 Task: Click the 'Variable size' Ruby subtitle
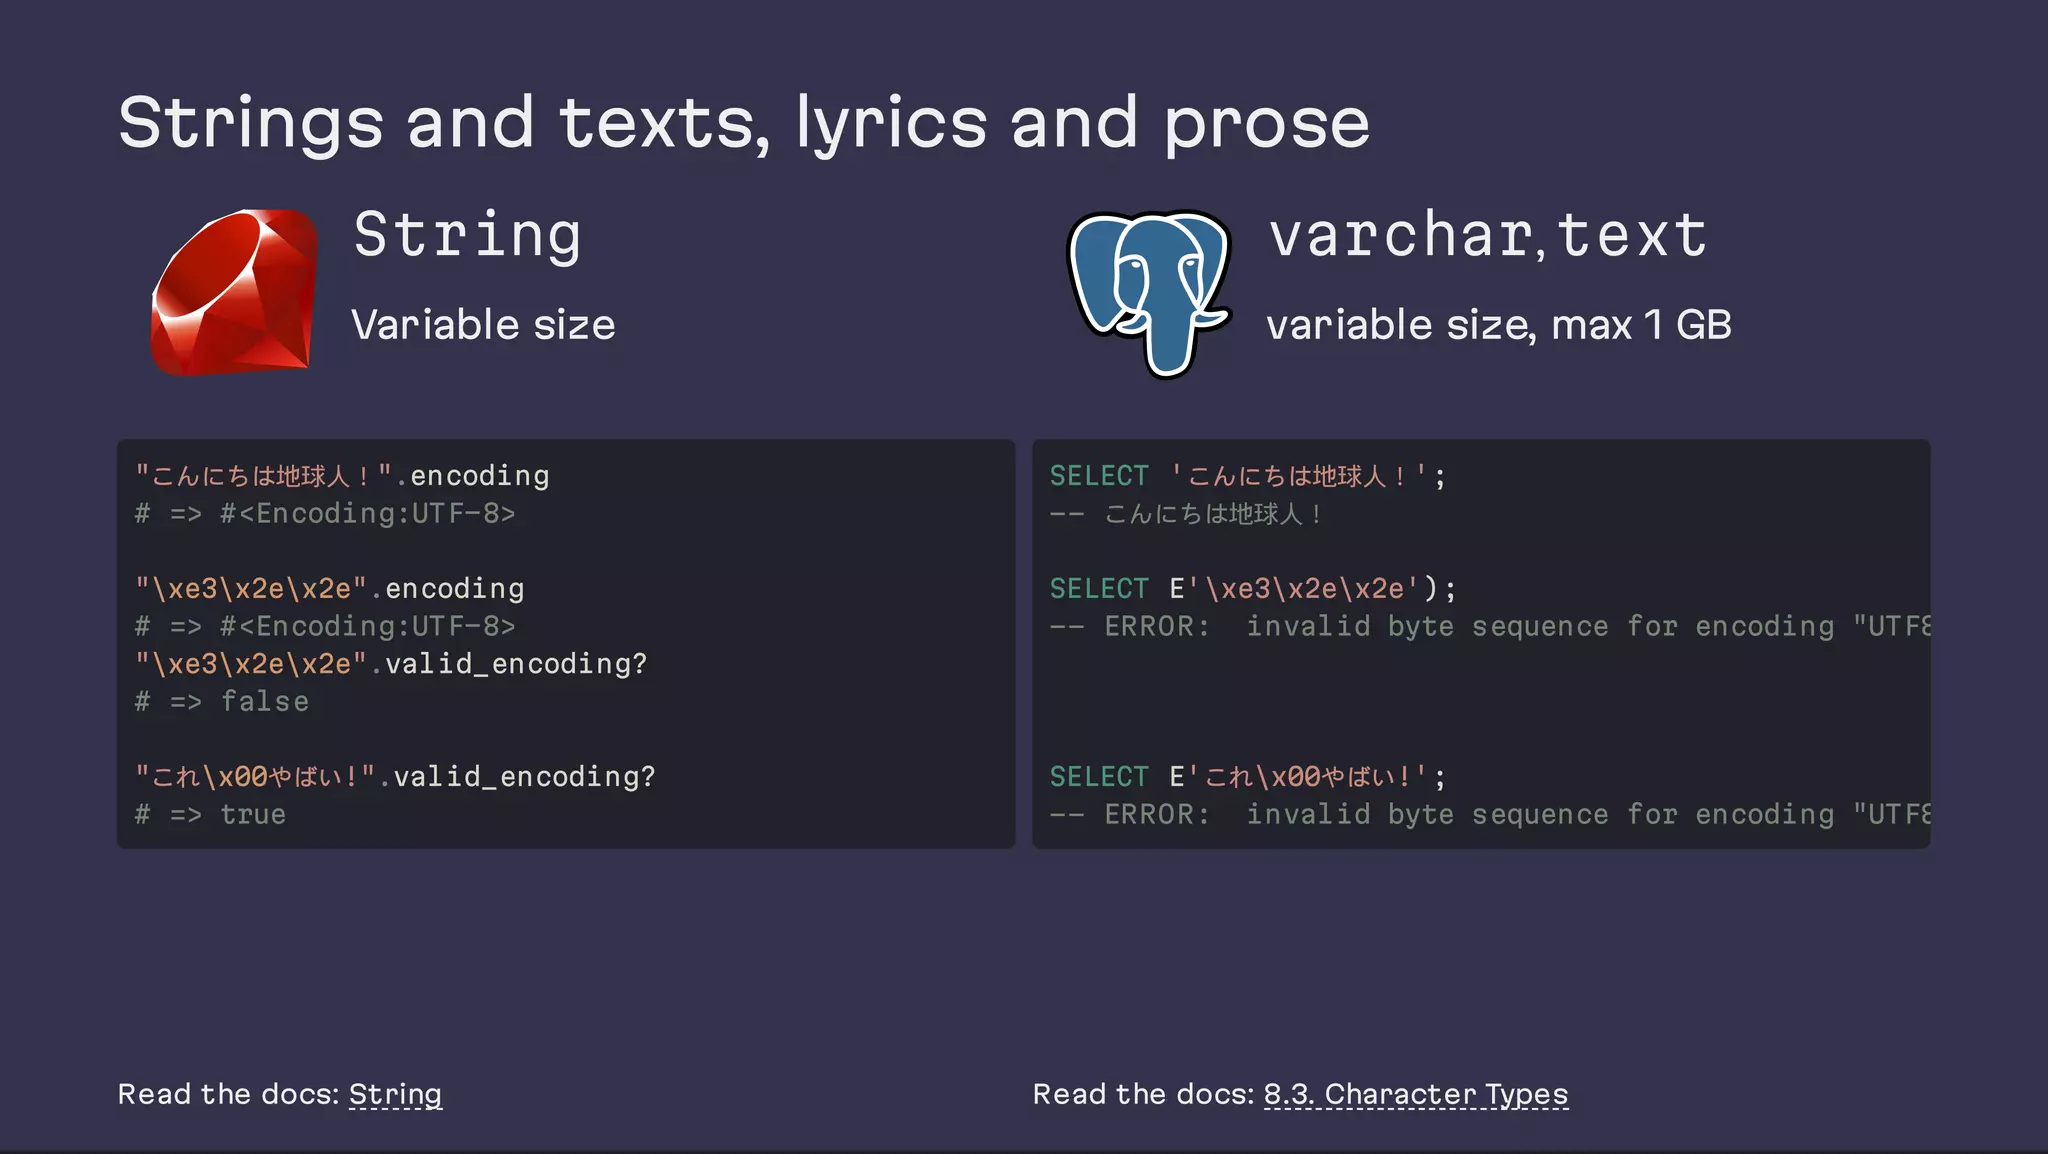[483, 325]
